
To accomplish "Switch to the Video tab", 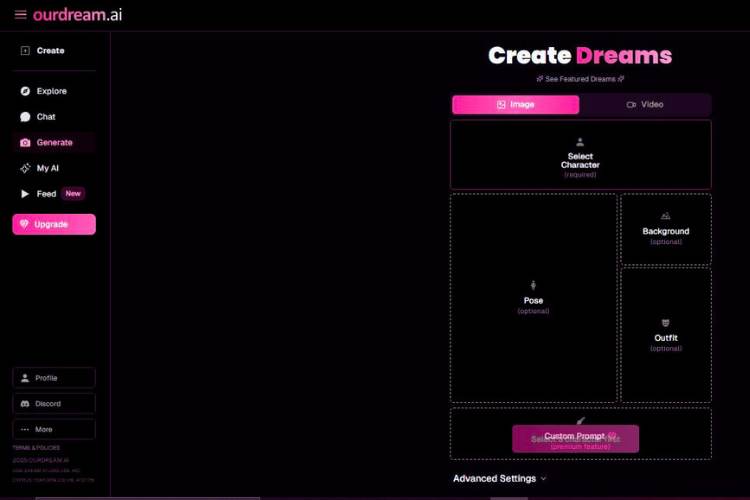I will [645, 105].
